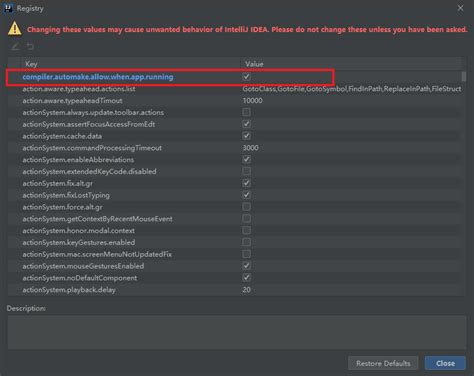This screenshot has width=474, height=376.
Task: Disable actionSystem.cache.data checkbox
Action: 247,136
